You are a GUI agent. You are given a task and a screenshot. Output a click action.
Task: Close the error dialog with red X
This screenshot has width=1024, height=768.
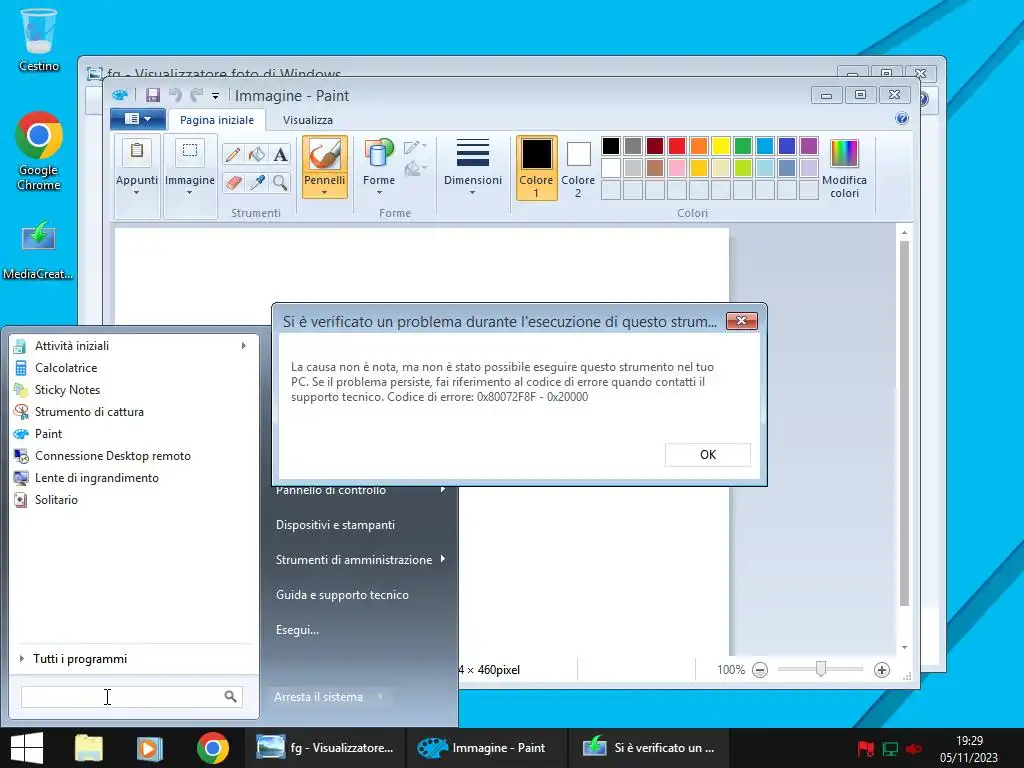click(x=741, y=321)
